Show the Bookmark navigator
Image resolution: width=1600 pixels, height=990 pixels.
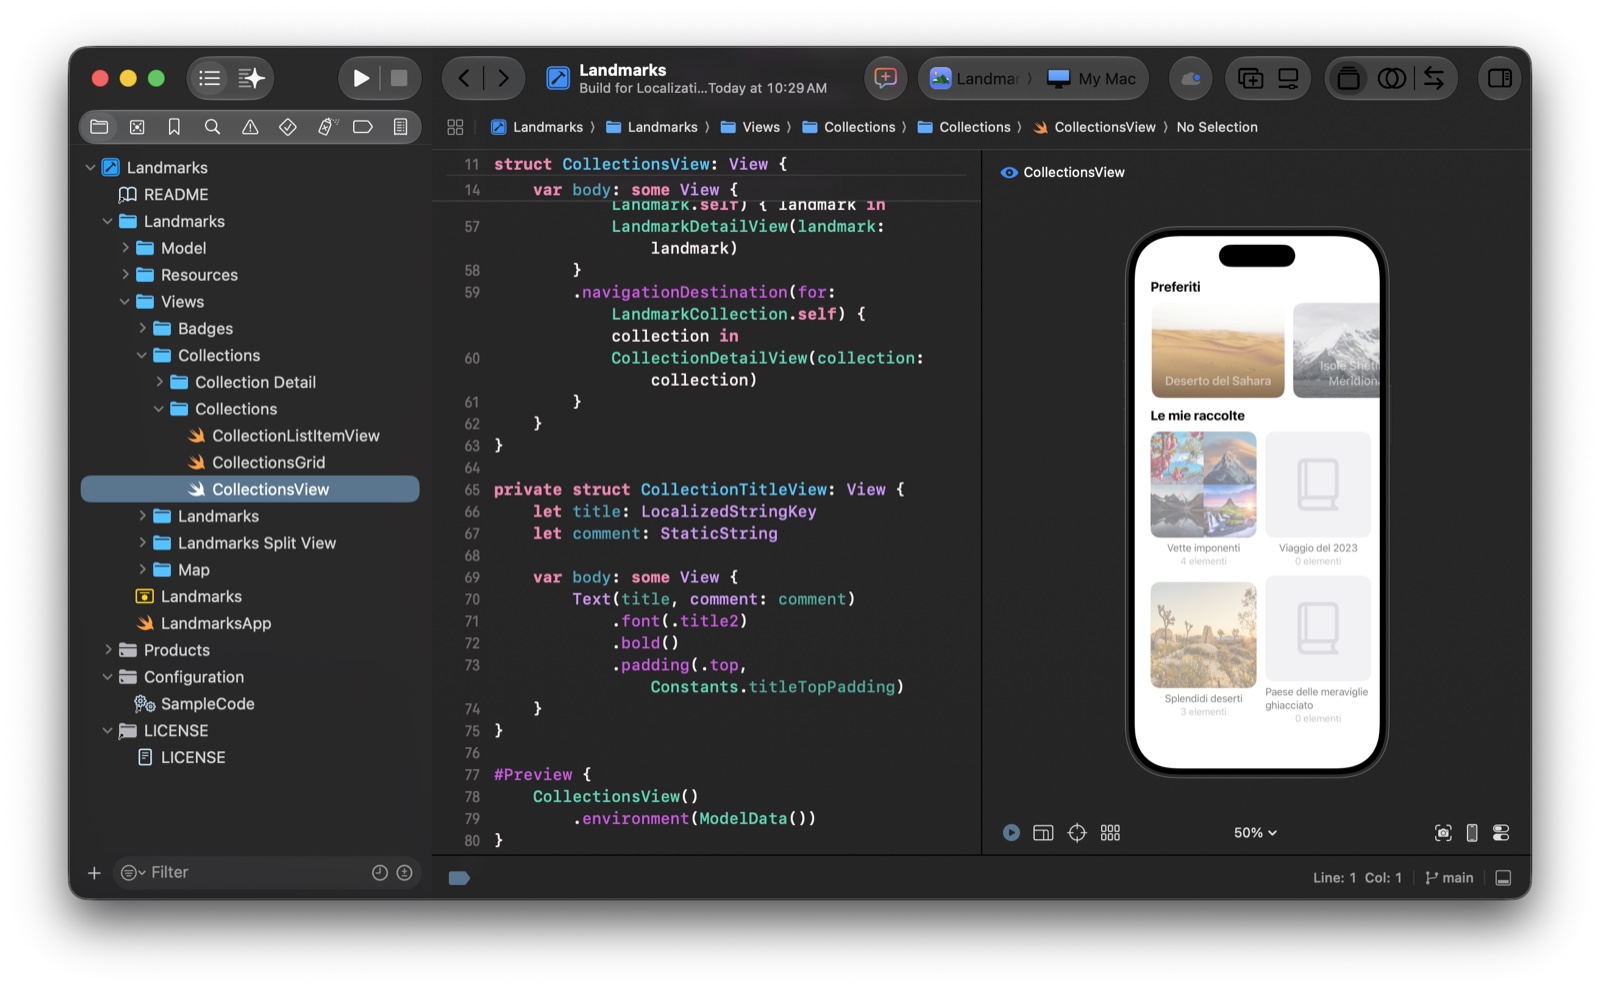pyautogui.click(x=174, y=127)
